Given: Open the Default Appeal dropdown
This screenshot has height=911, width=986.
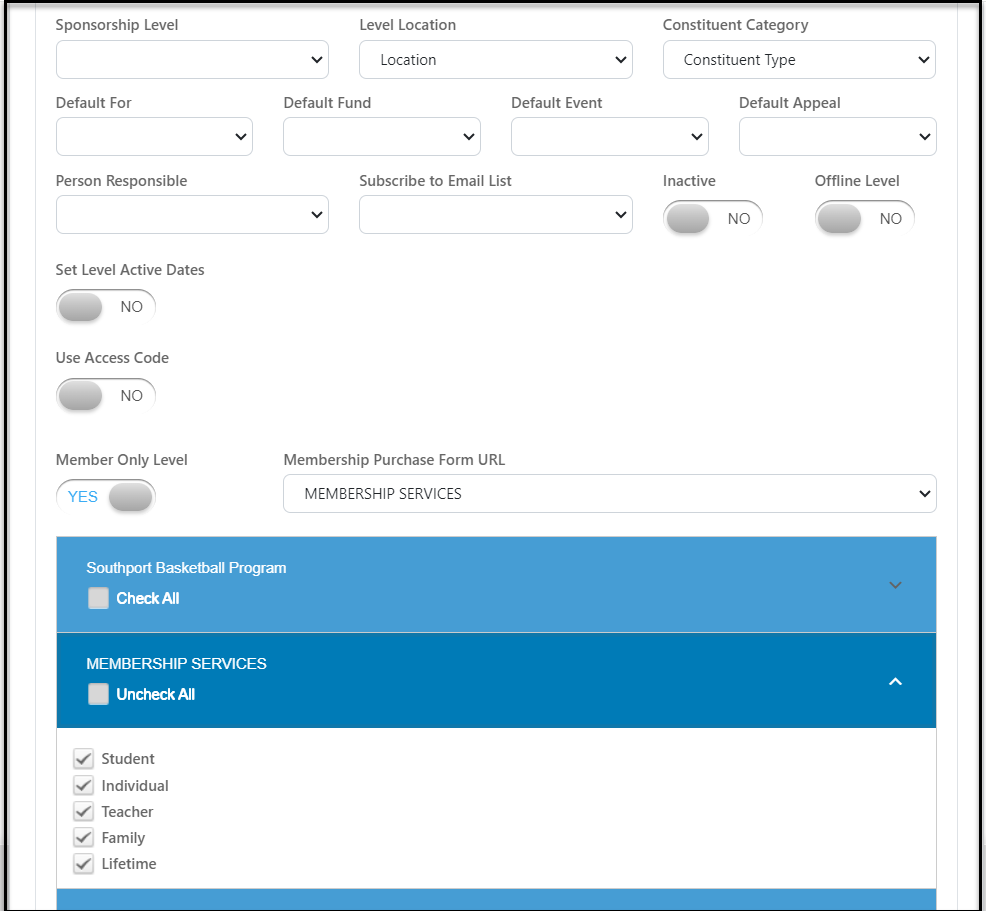Looking at the screenshot, I should [x=838, y=136].
